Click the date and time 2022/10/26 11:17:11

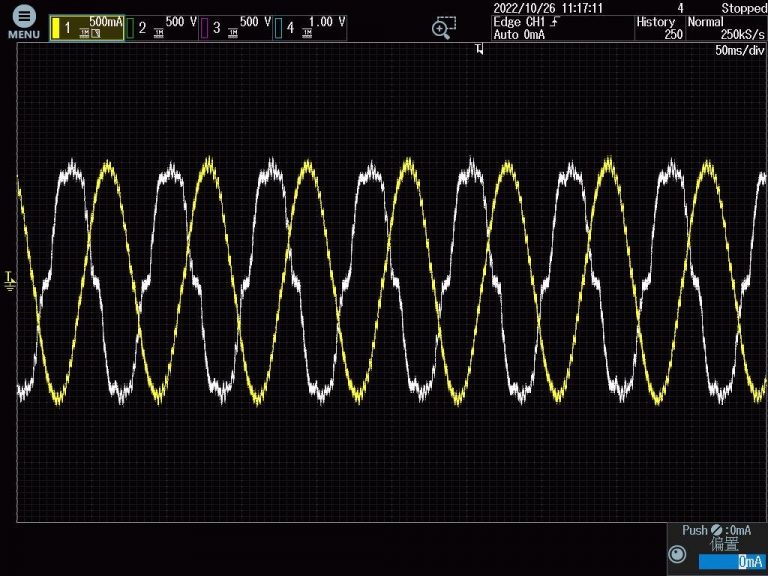coord(548,8)
